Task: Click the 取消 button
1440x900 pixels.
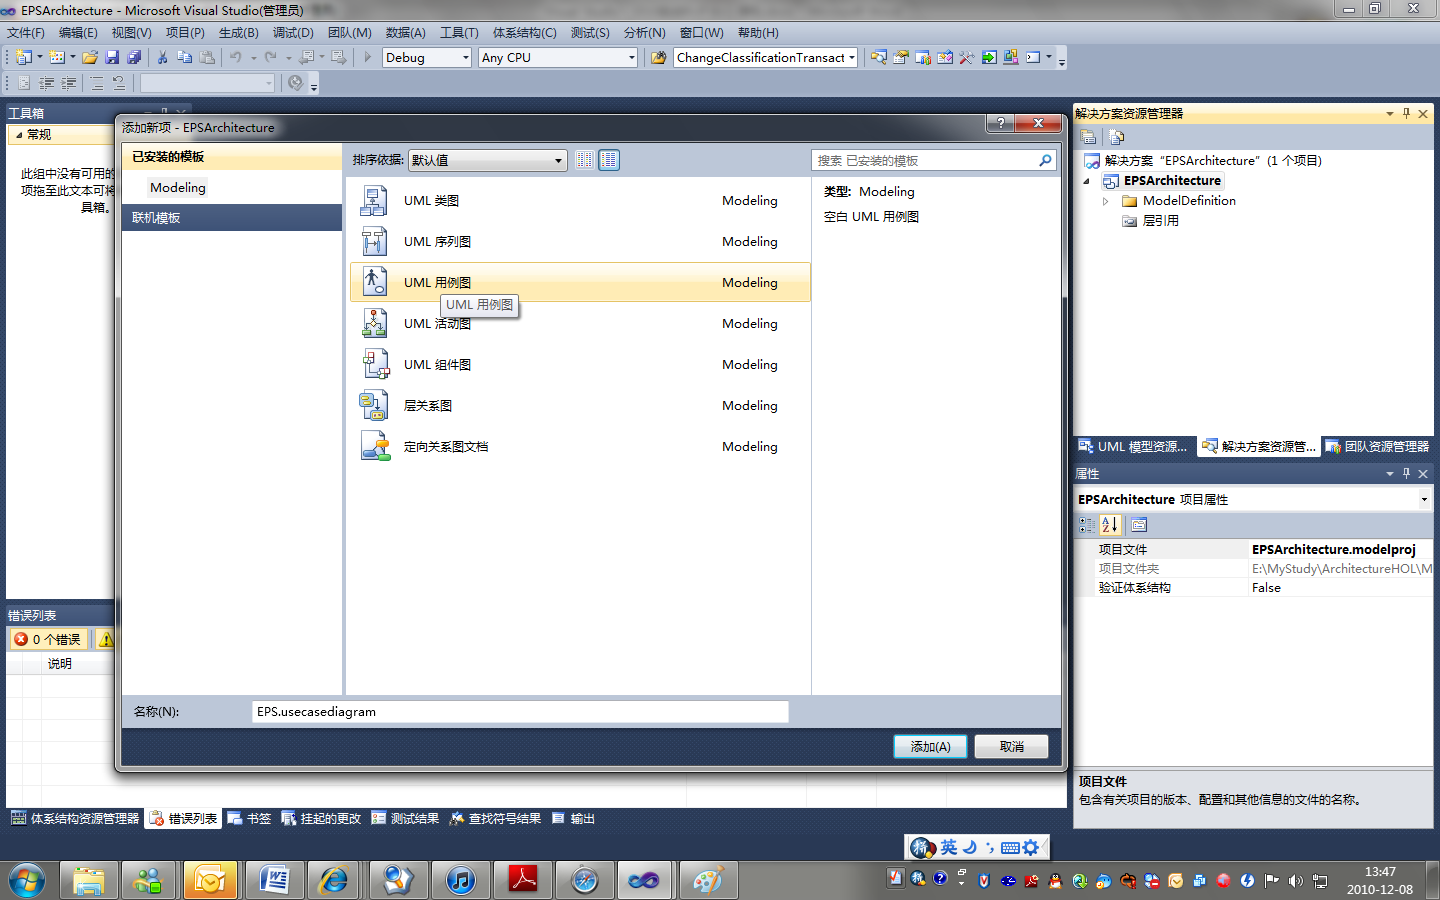Action: 1012,747
